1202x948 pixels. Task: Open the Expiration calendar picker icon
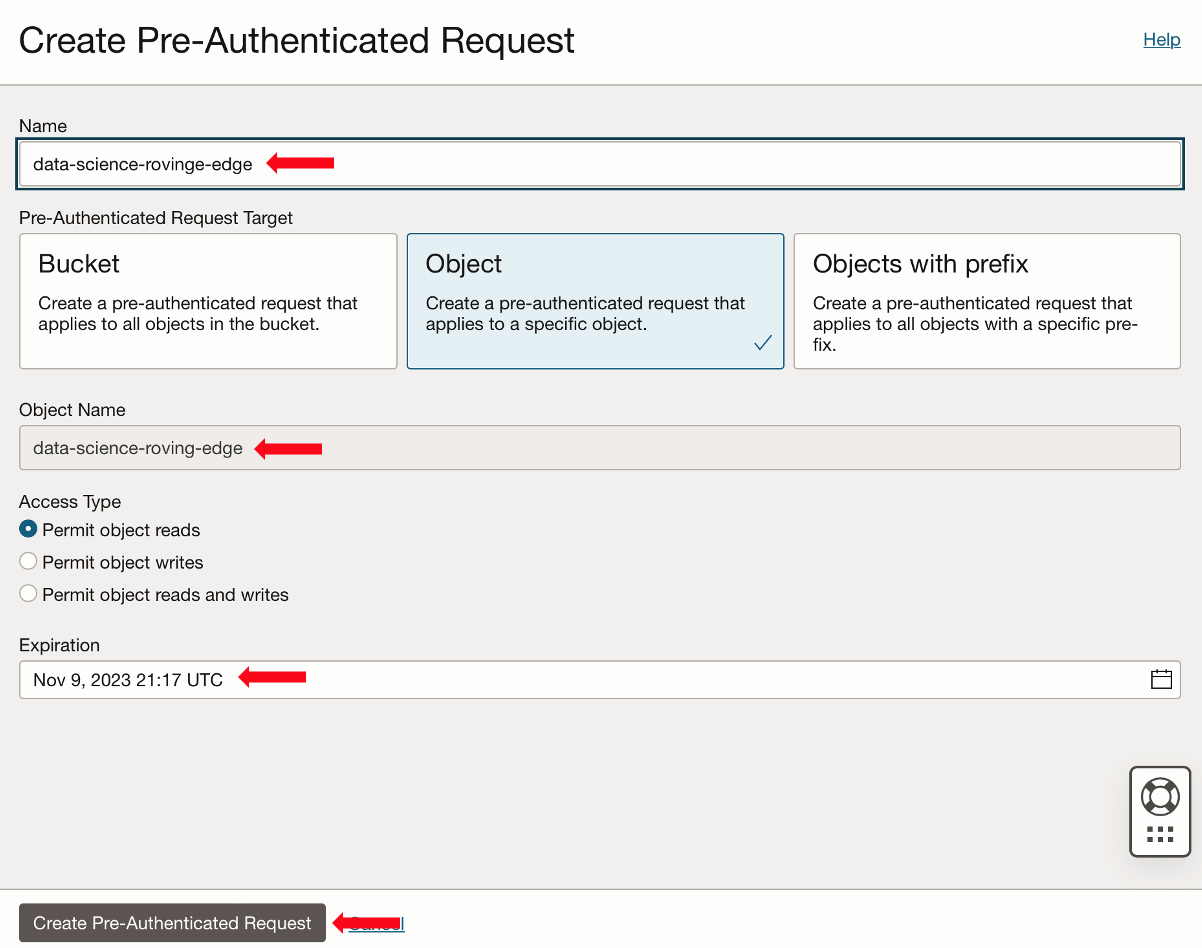pos(1161,679)
